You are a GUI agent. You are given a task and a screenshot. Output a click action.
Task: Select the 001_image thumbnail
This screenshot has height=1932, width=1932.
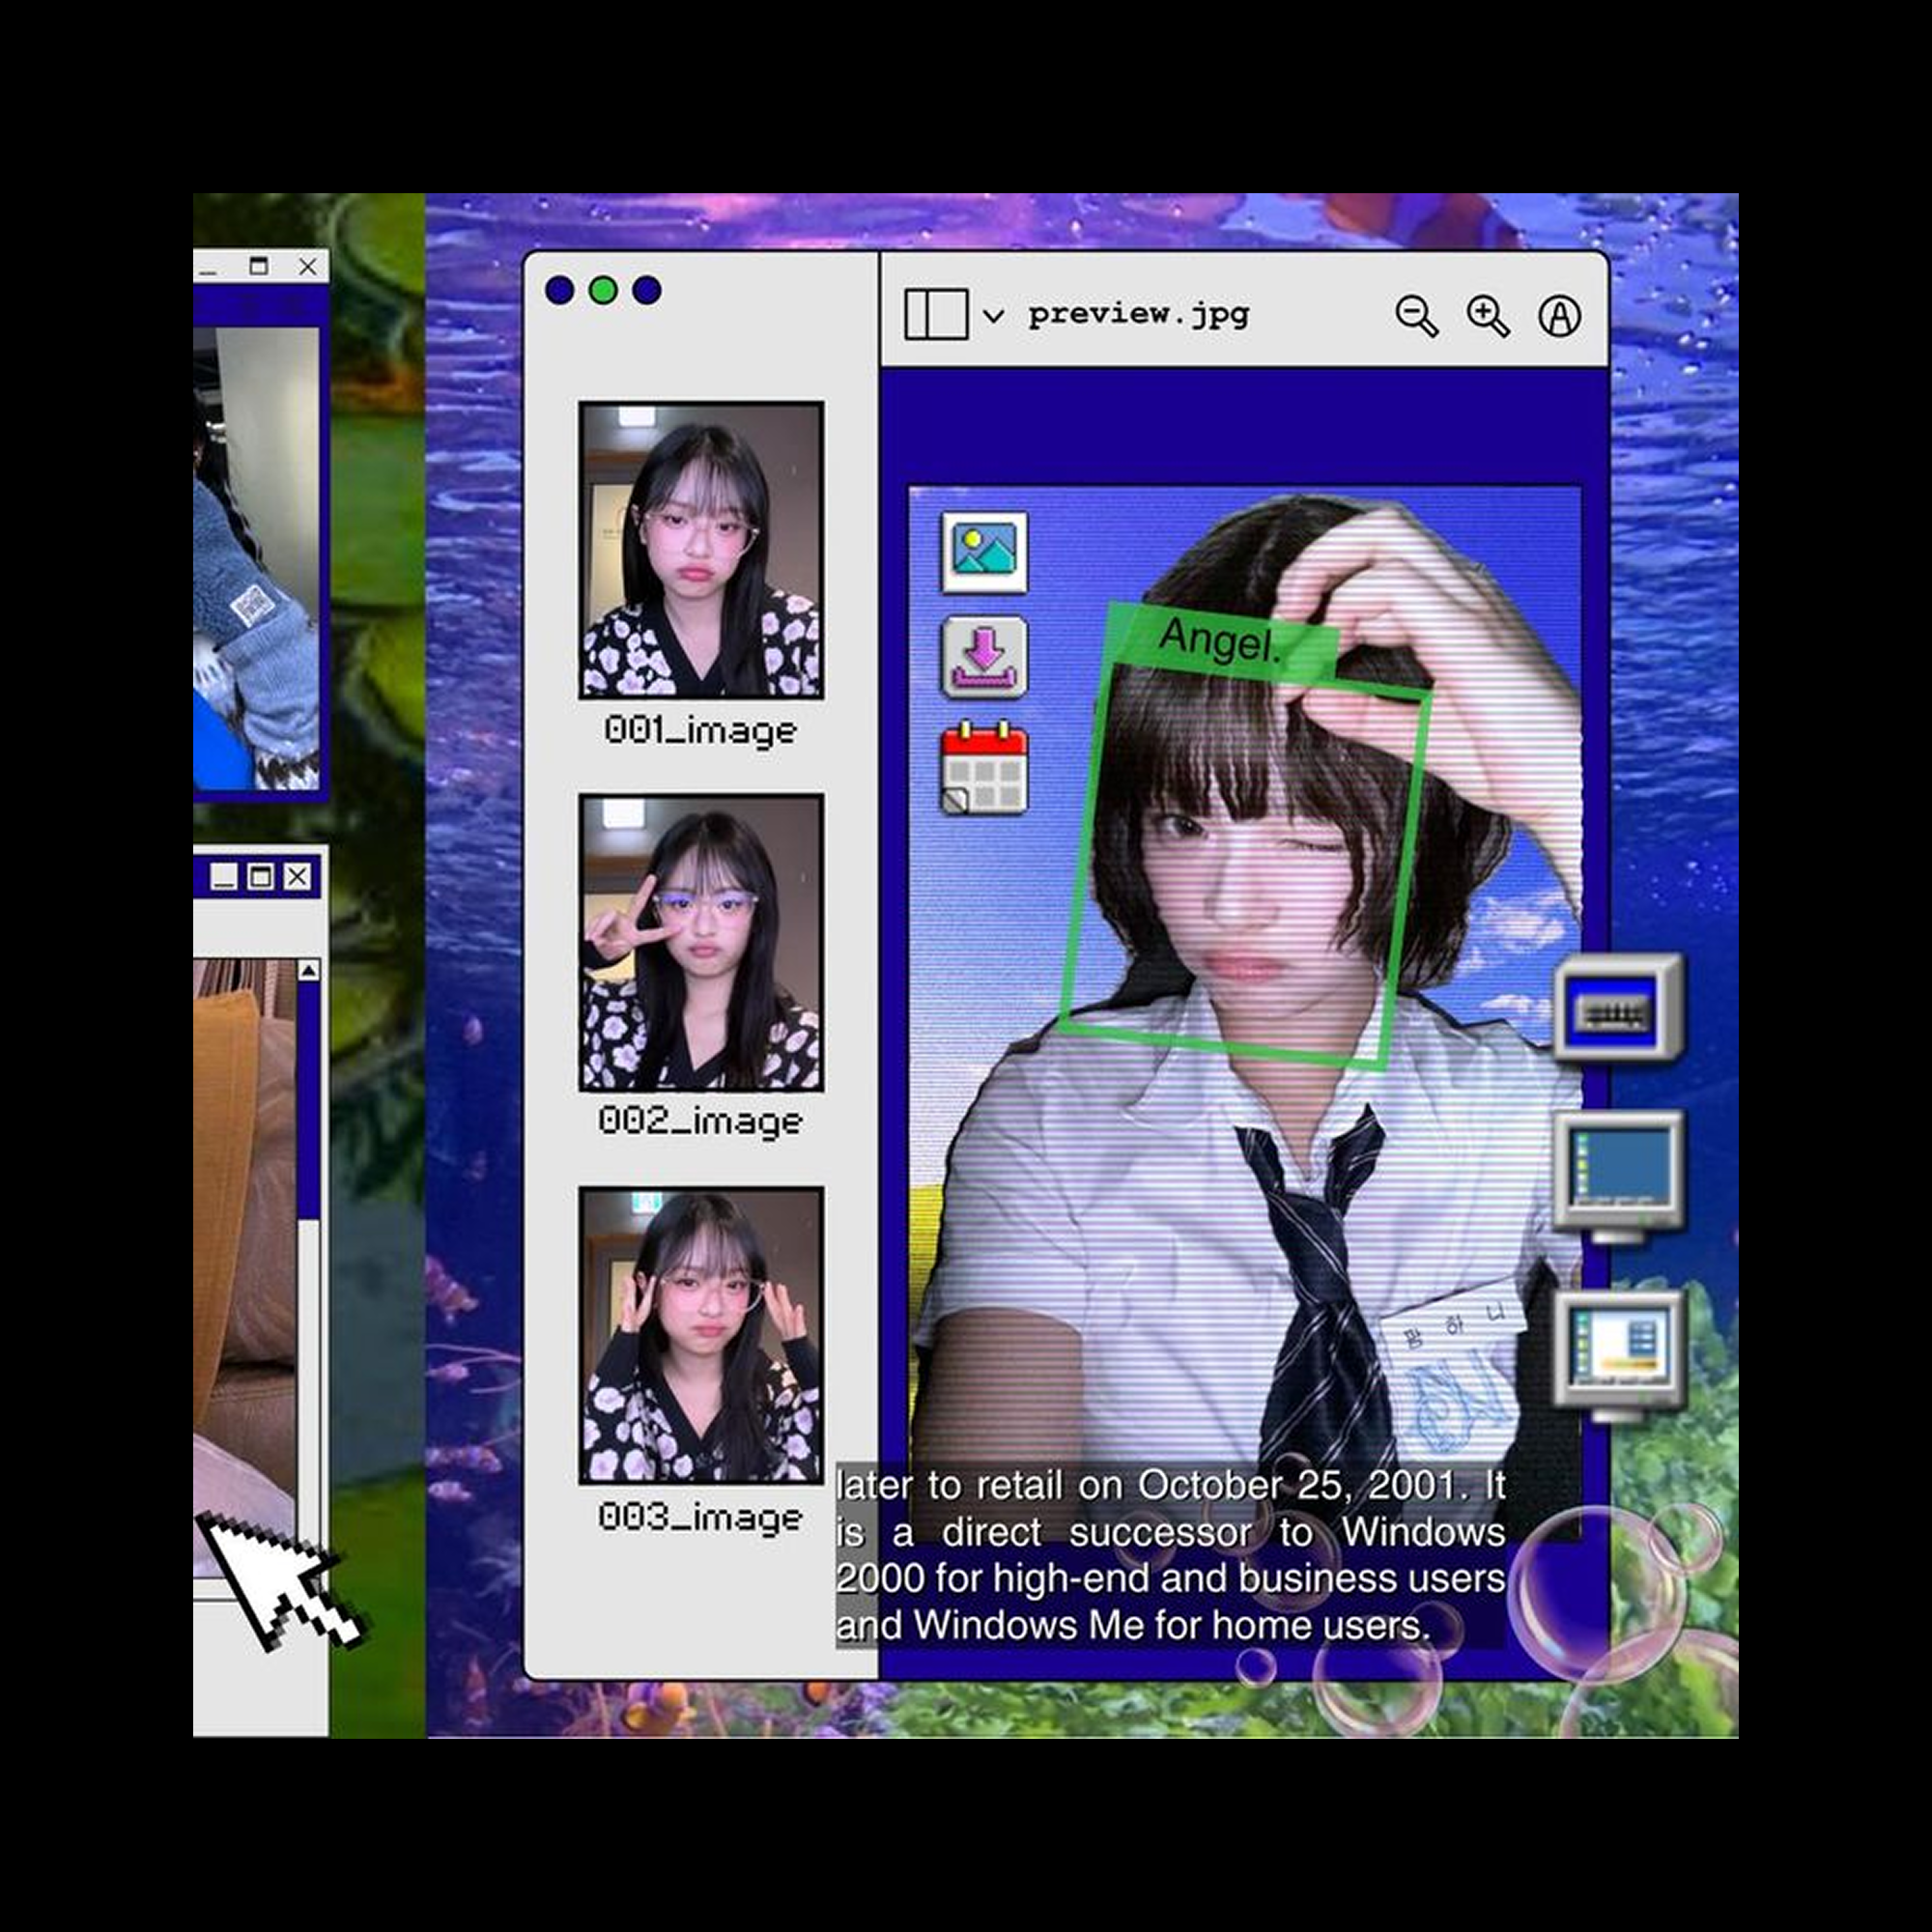click(x=701, y=550)
